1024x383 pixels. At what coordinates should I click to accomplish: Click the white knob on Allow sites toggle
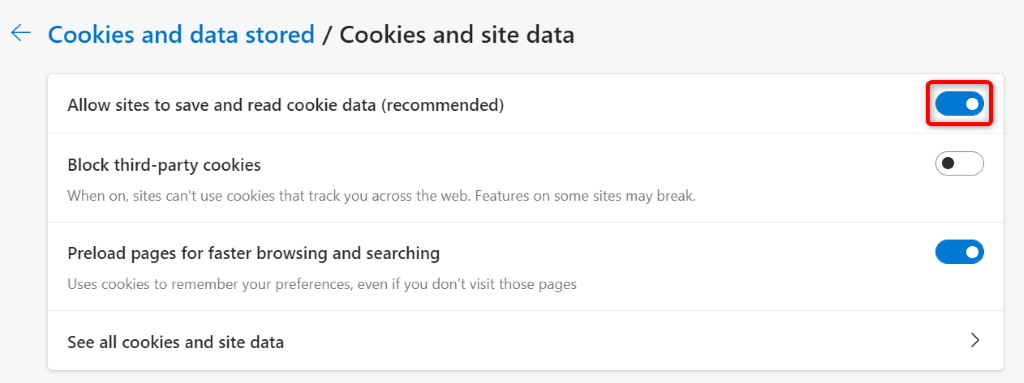(972, 103)
